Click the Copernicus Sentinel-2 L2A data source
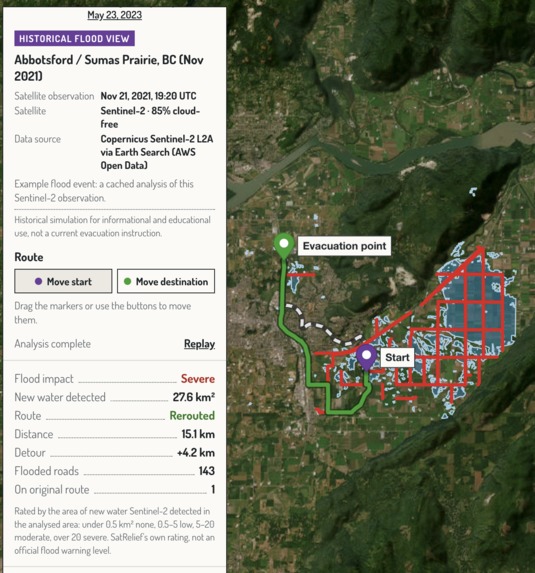The width and height of the screenshot is (535, 573). click(x=157, y=152)
